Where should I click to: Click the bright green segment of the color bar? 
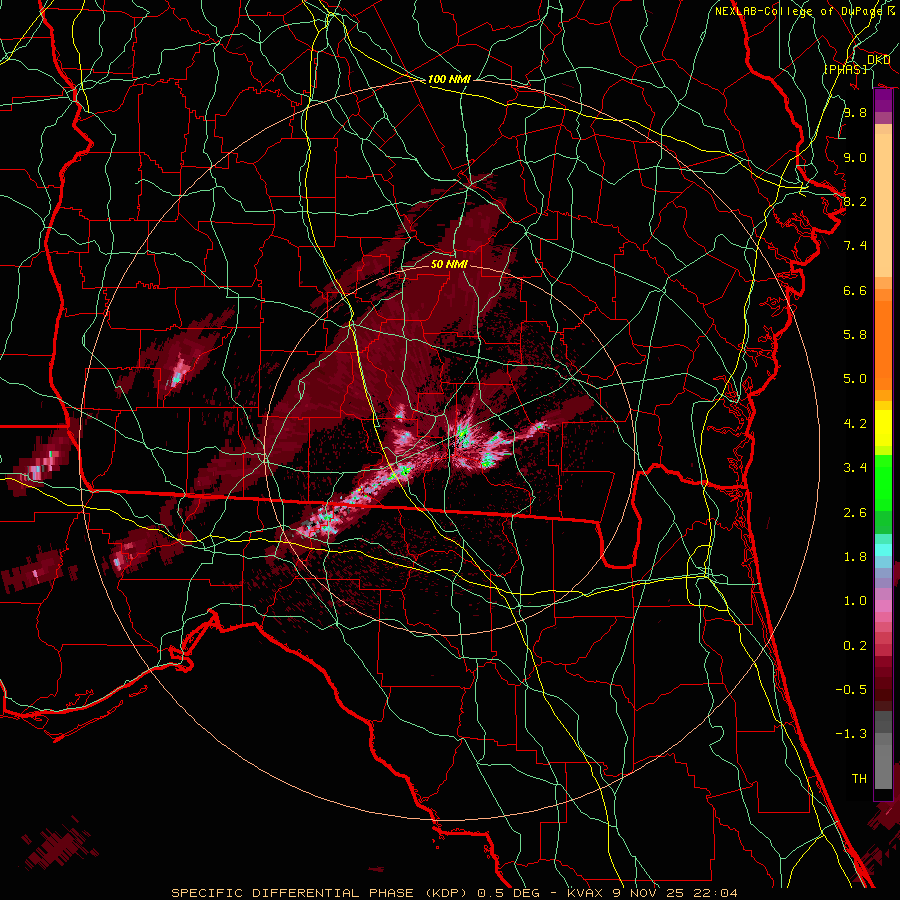tap(883, 483)
